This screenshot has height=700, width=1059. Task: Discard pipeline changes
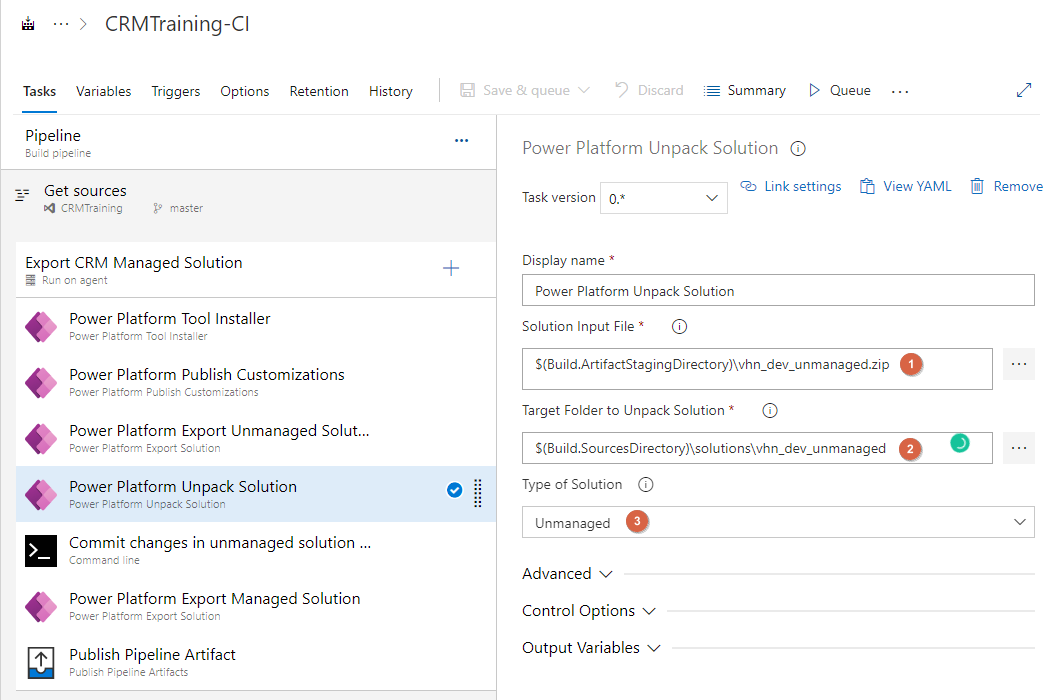pos(649,91)
